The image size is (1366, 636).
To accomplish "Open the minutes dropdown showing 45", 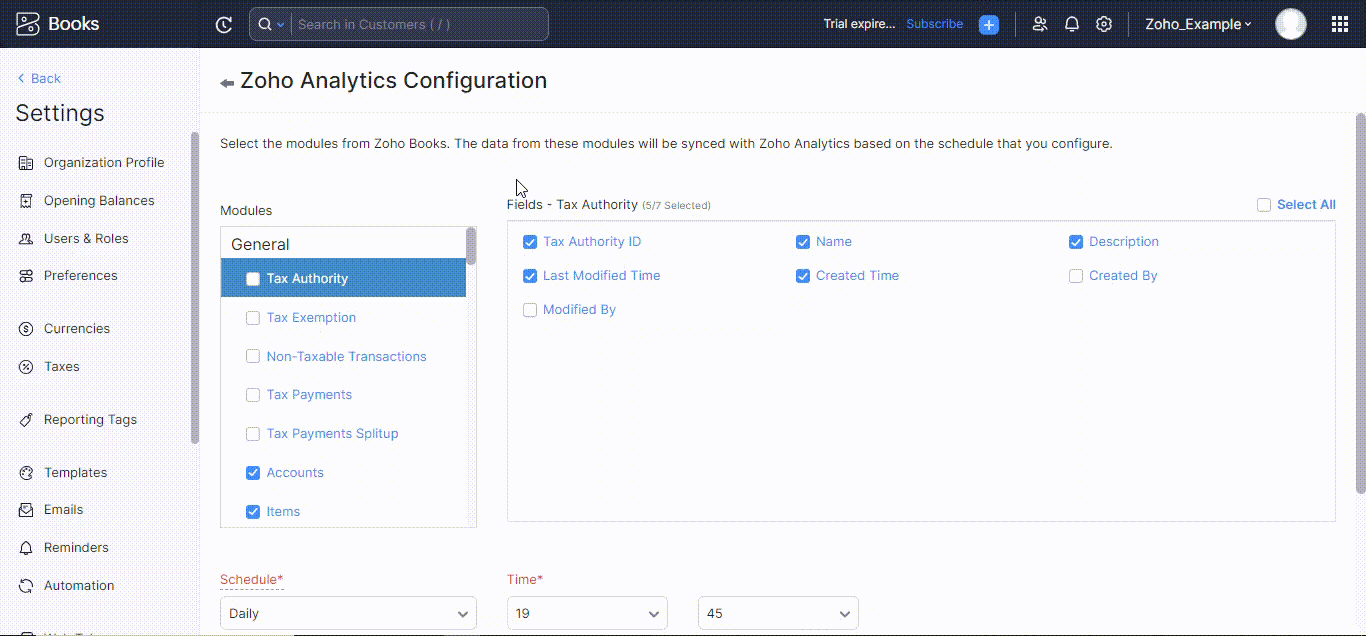I will pos(778,613).
